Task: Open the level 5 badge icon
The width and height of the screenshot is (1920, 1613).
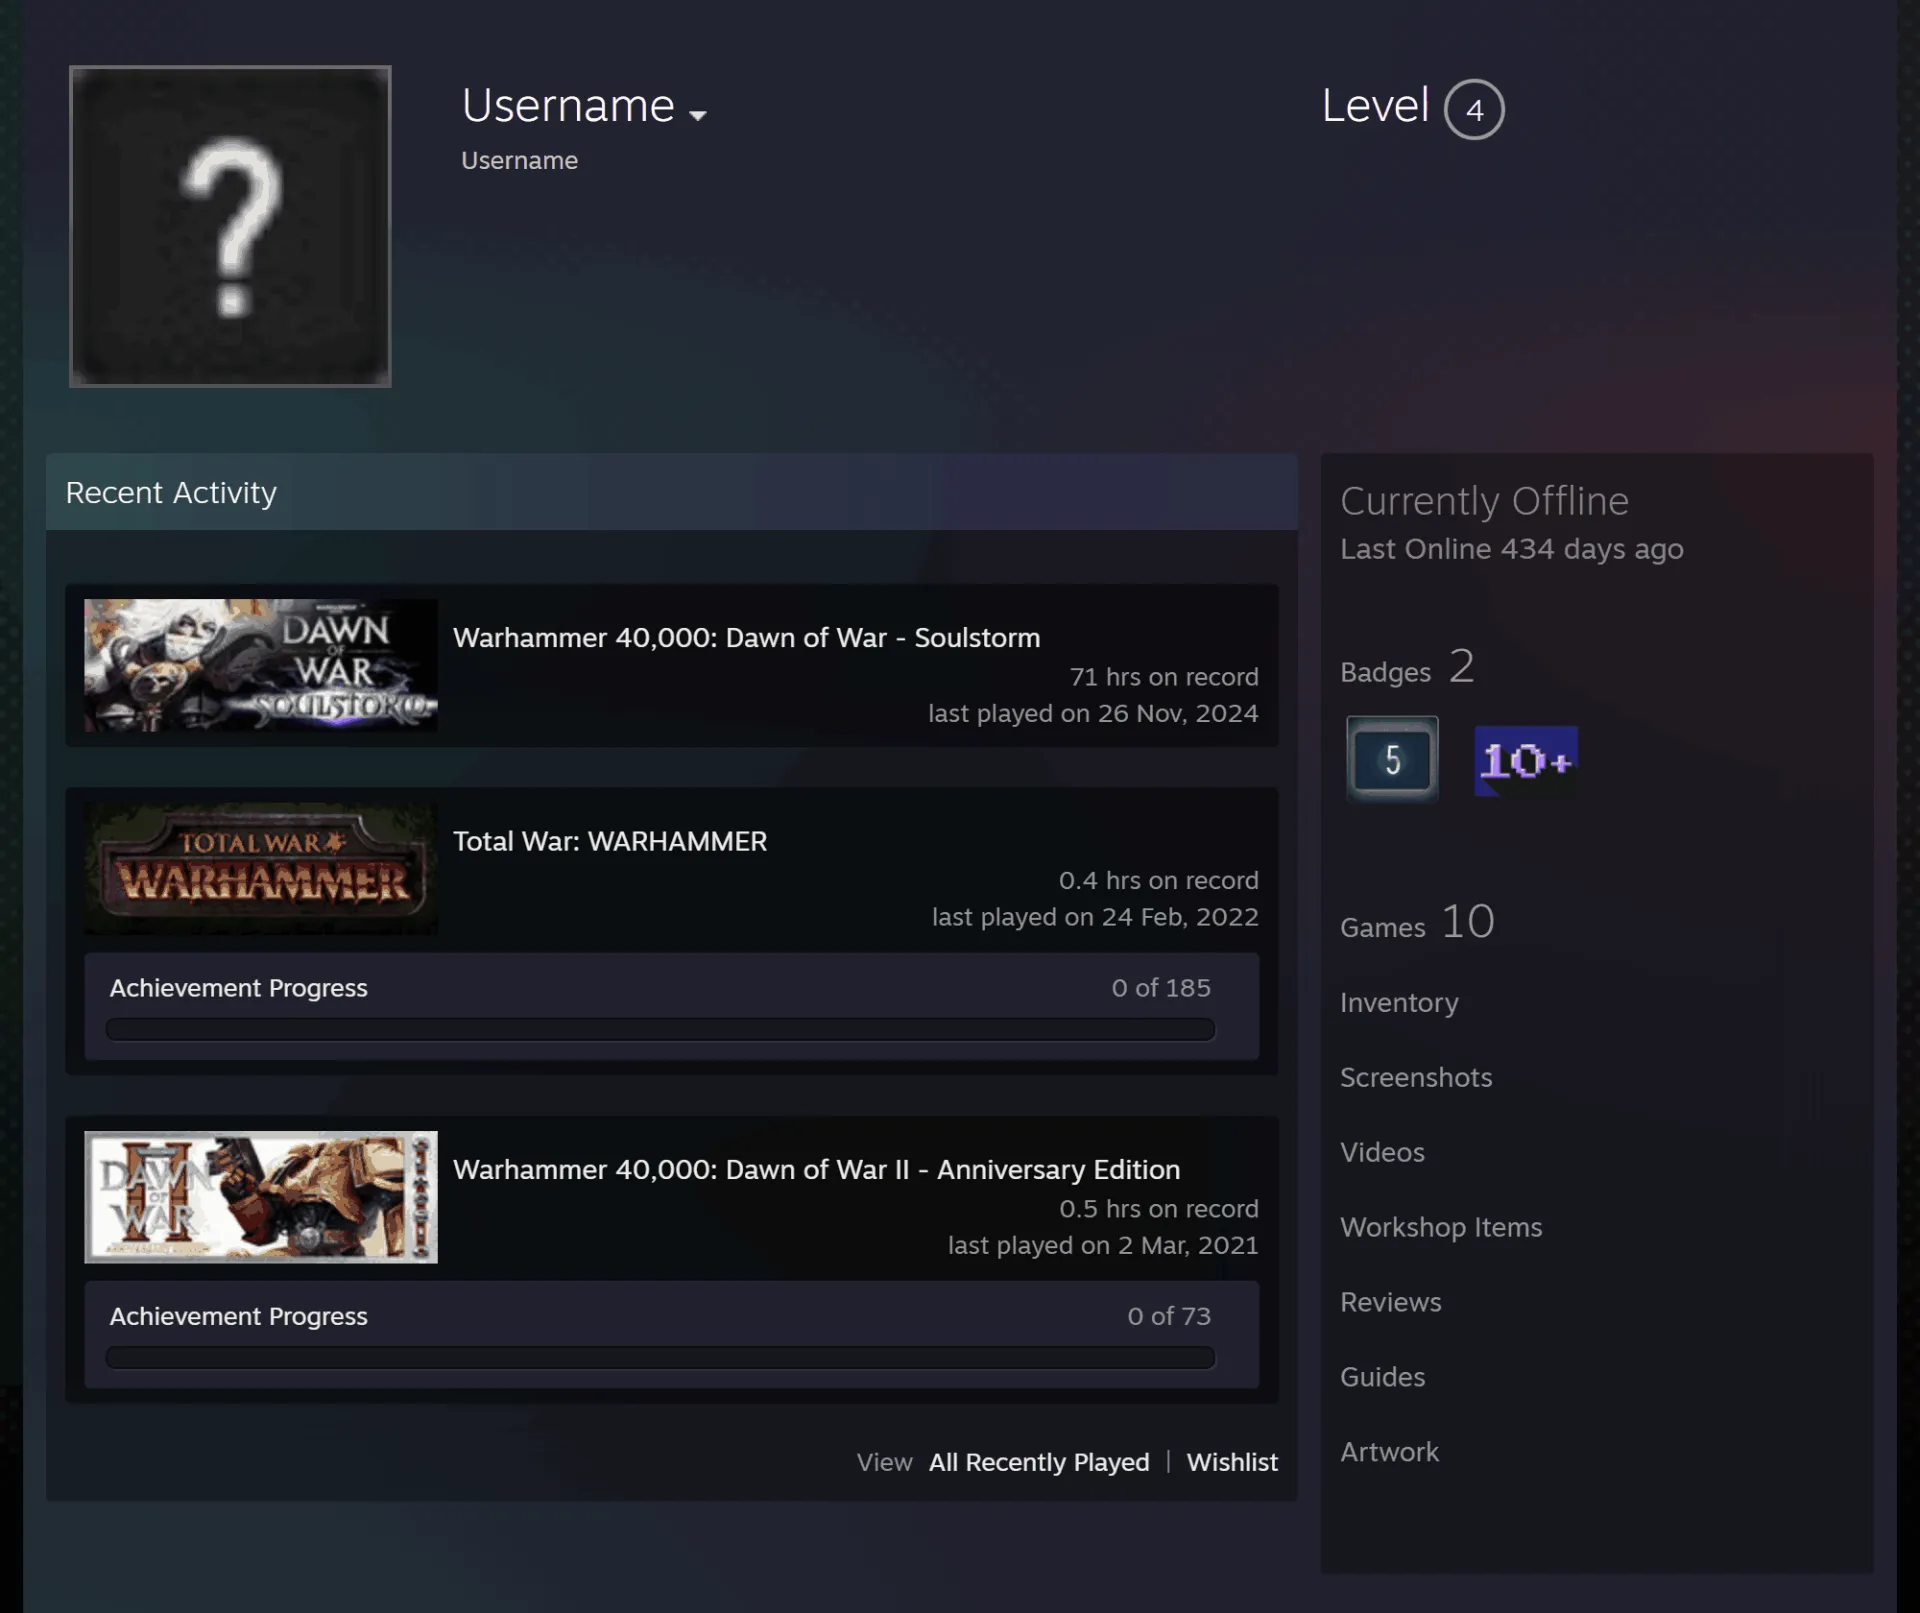Action: tap(1392, 759)
